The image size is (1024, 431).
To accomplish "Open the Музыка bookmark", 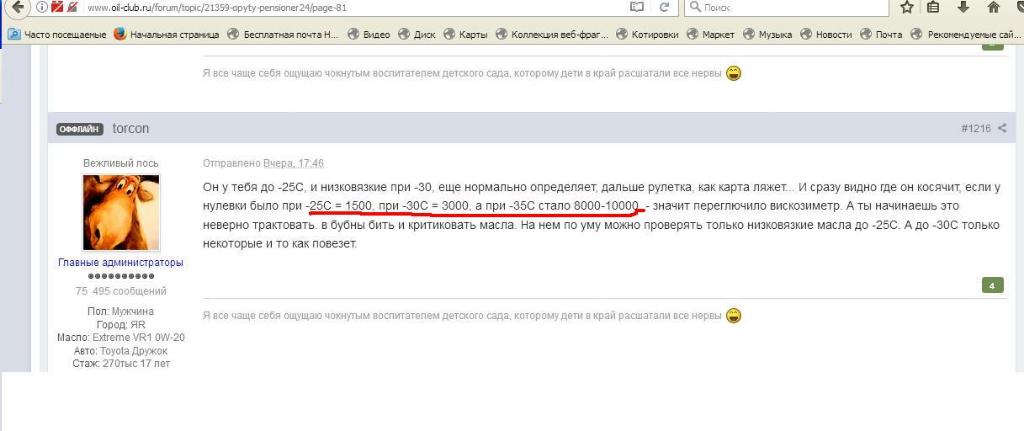I will [x=768, y=35].
